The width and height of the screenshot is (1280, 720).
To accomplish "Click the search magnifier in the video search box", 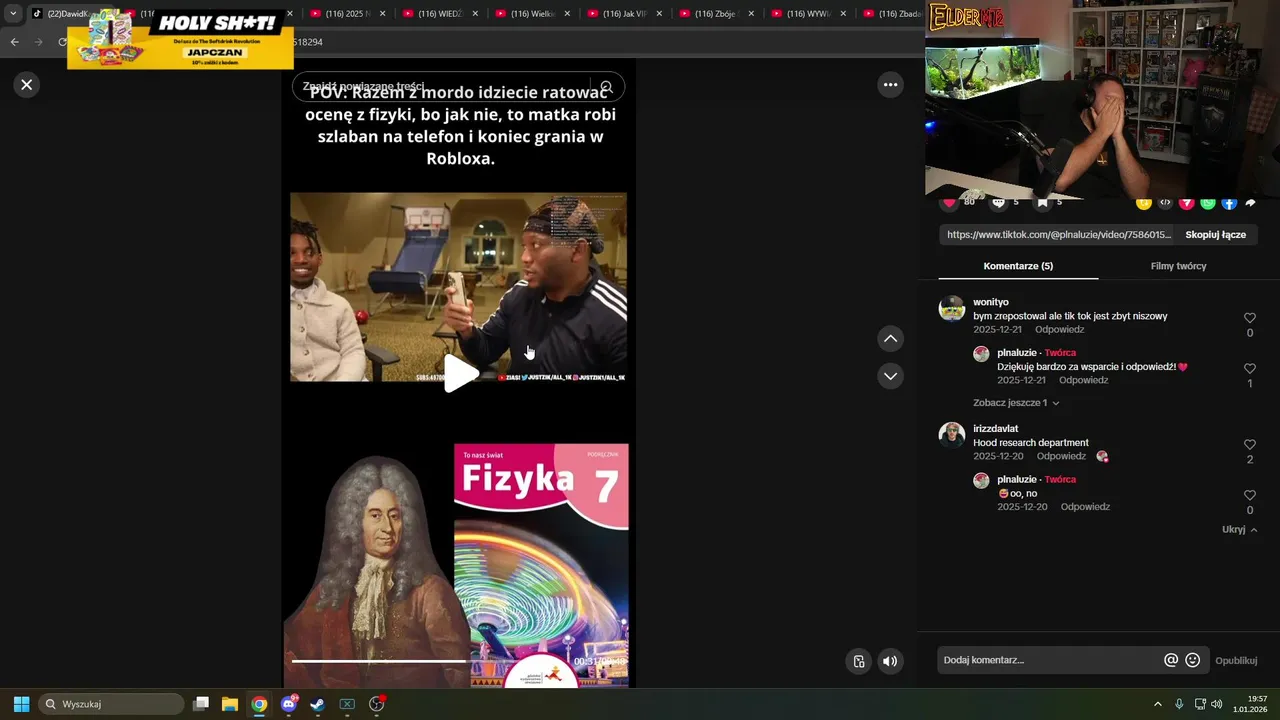I will pyautogui.click(x=606, y=87).
